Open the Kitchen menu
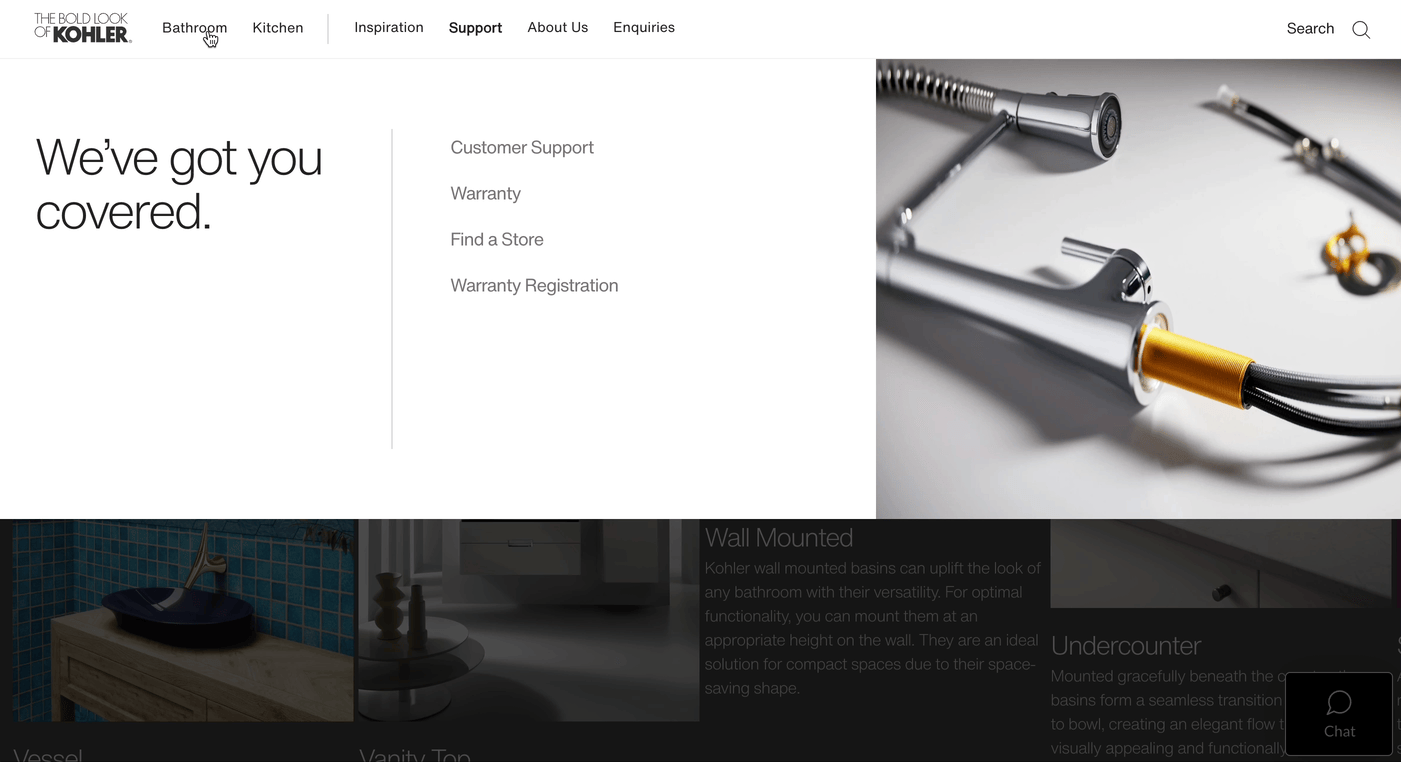 click(278, 28)
